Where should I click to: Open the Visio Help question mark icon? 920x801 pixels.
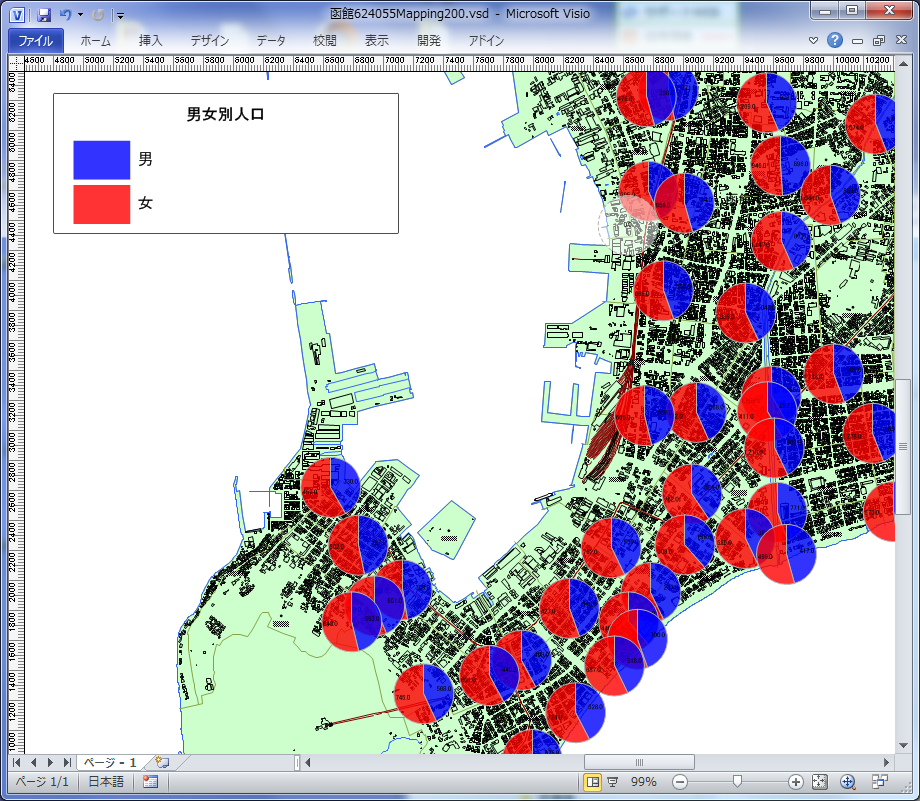tap(835, 41)
